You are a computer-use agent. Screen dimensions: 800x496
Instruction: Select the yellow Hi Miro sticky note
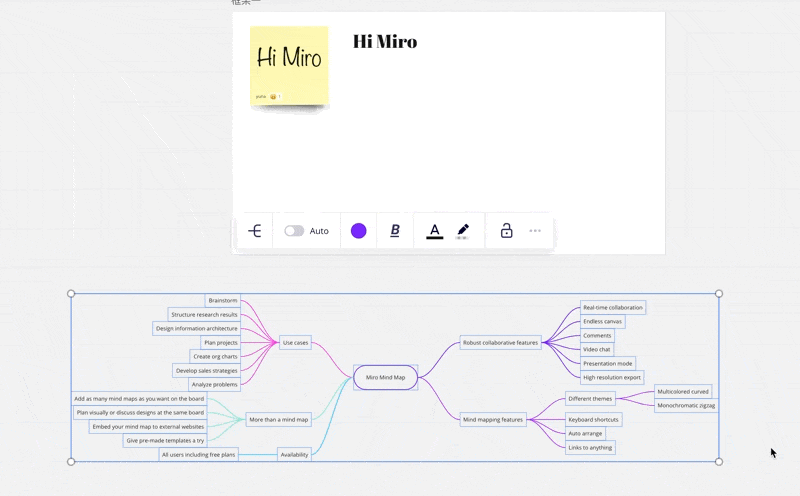click(289, 66)
